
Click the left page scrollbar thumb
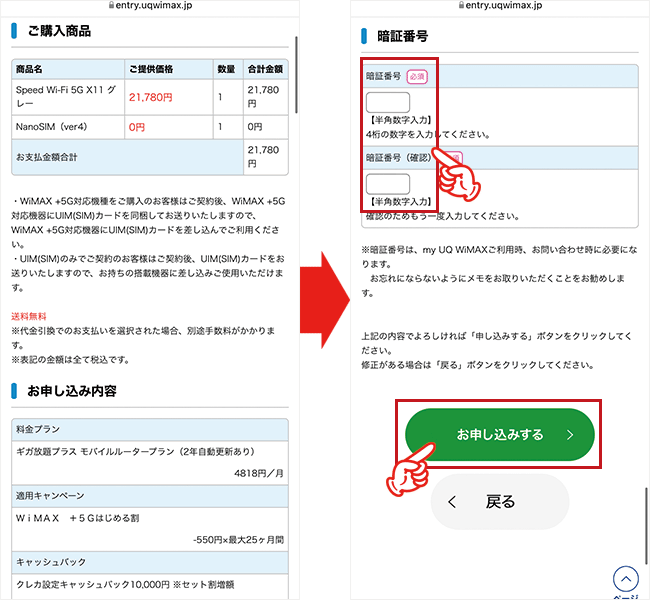[296, 75]
